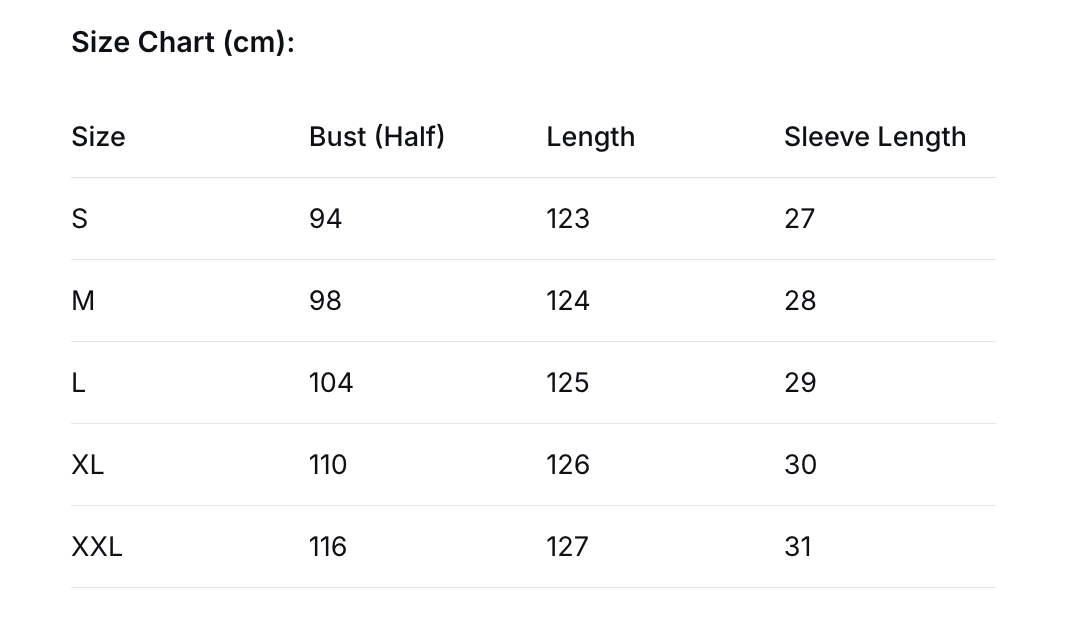Click the "Bust (Half)" column header

point(376,137)
